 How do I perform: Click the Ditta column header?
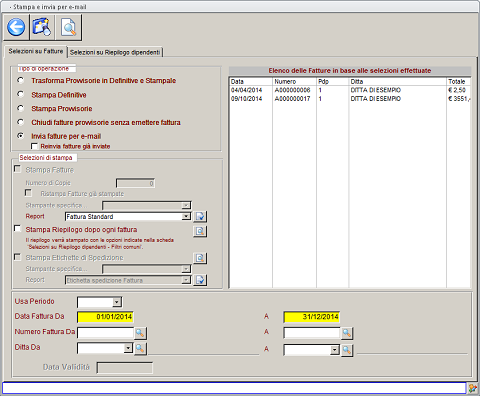pyautogui.click(x=397, y=81)
